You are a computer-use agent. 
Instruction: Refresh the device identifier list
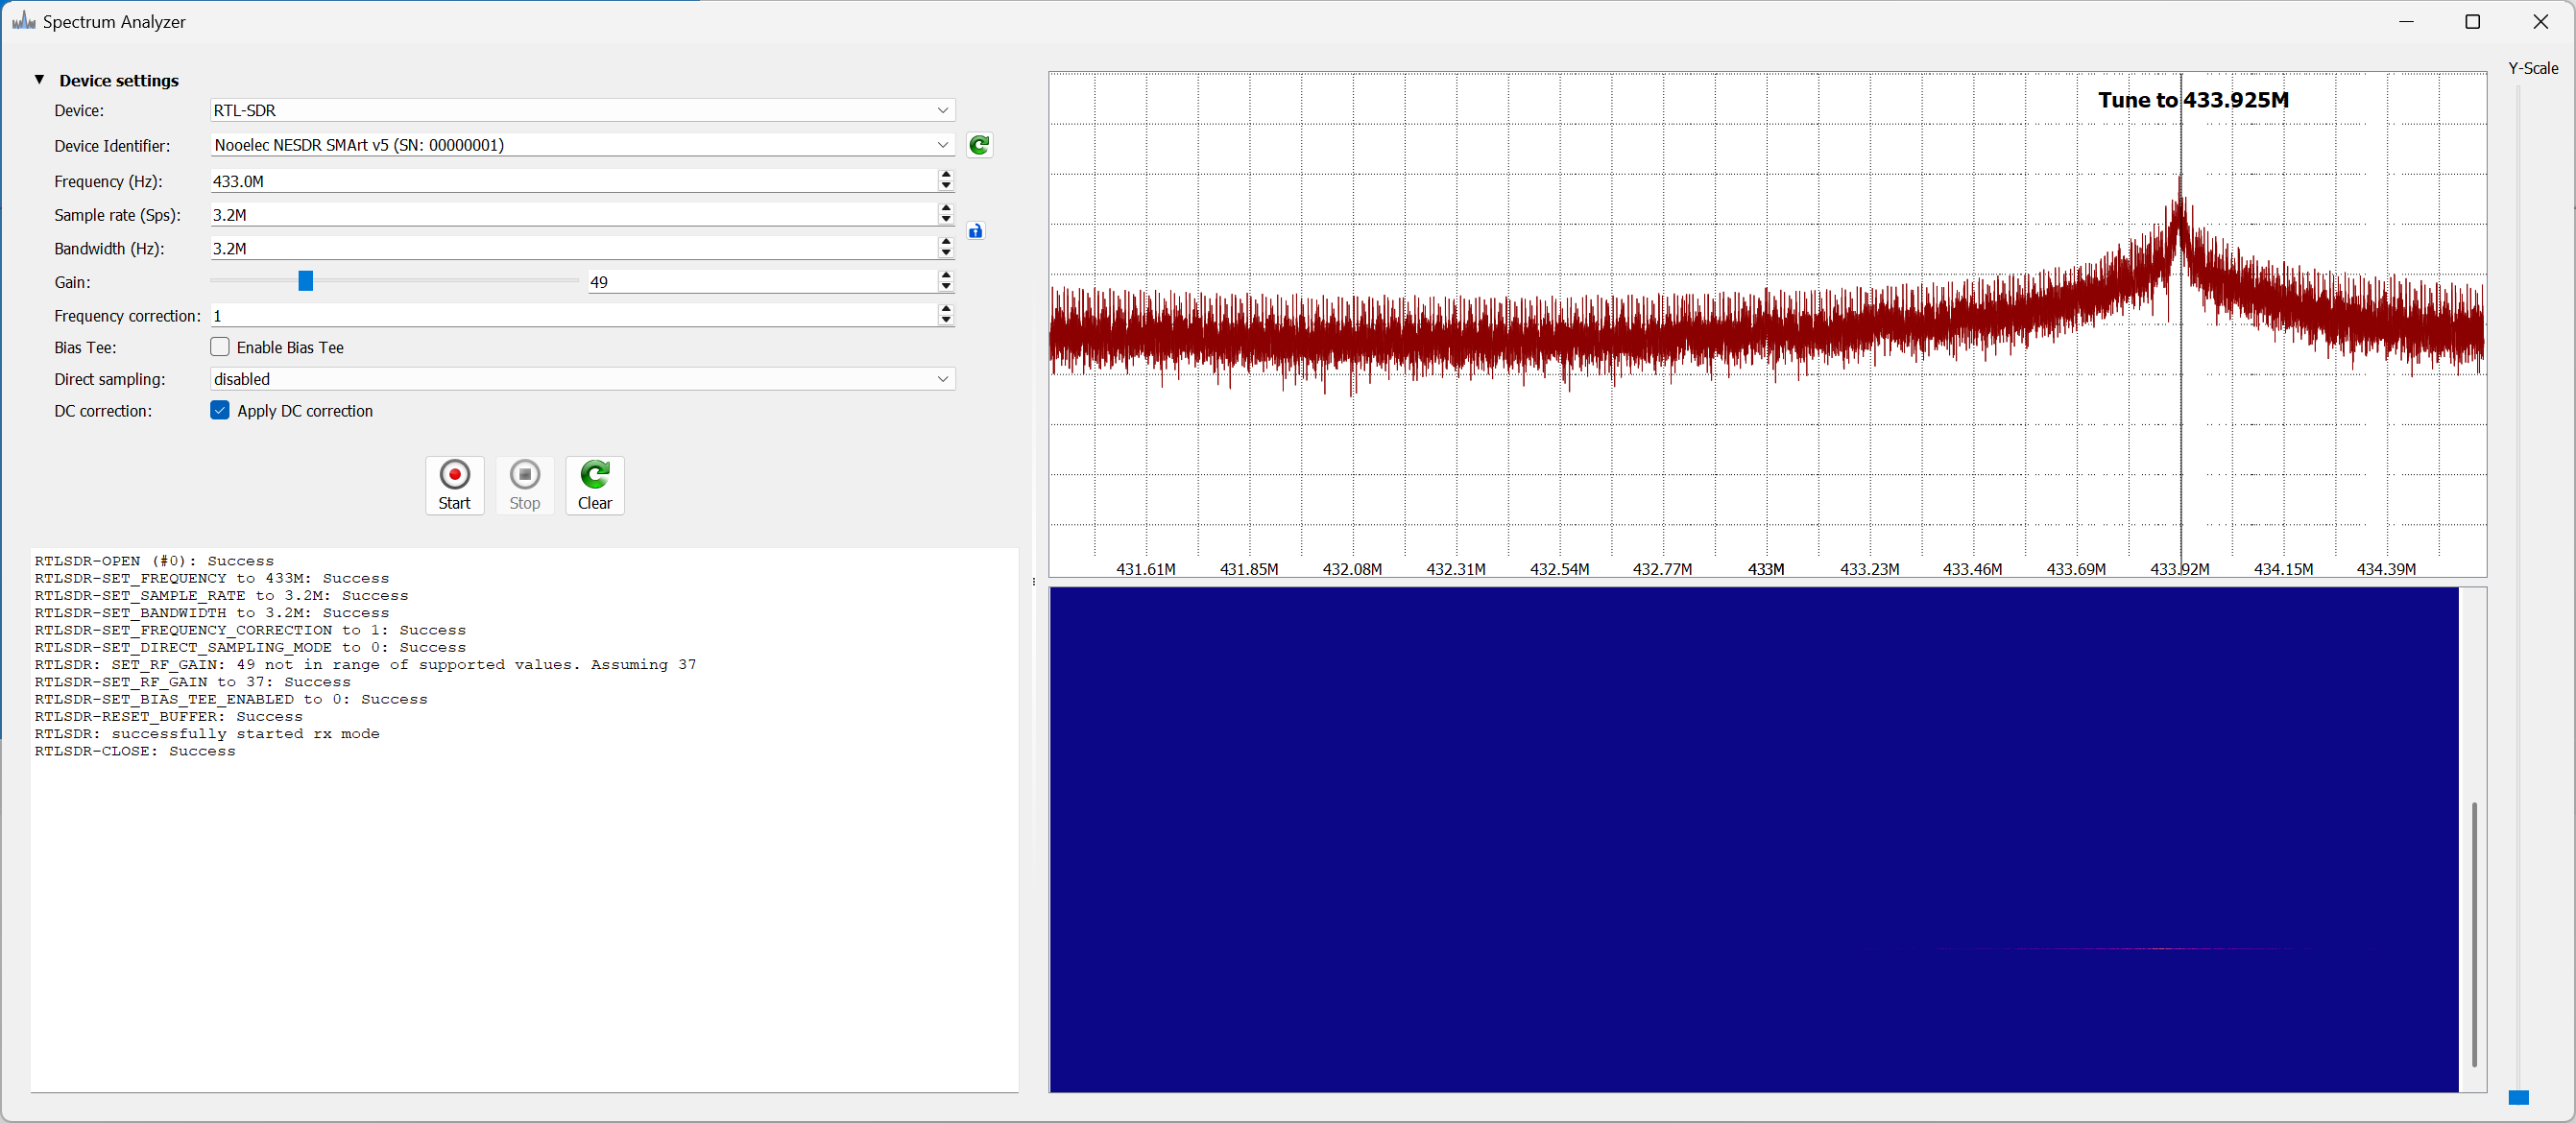pyautogui.click(x=979, y=146)
